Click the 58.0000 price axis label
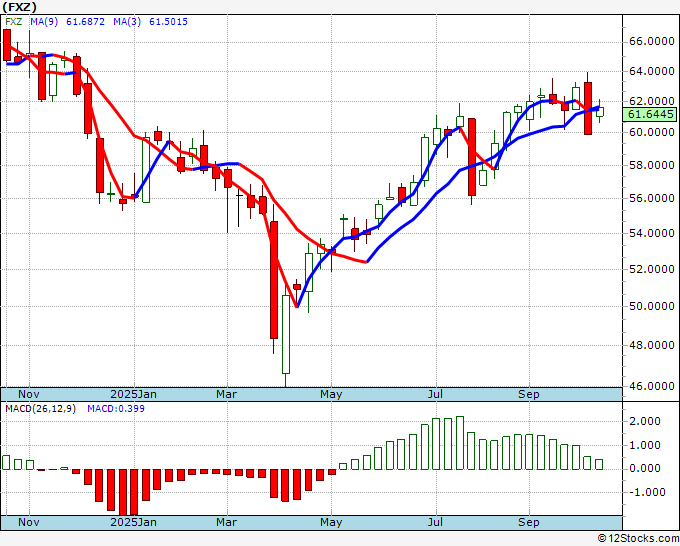 pos(651,165)
